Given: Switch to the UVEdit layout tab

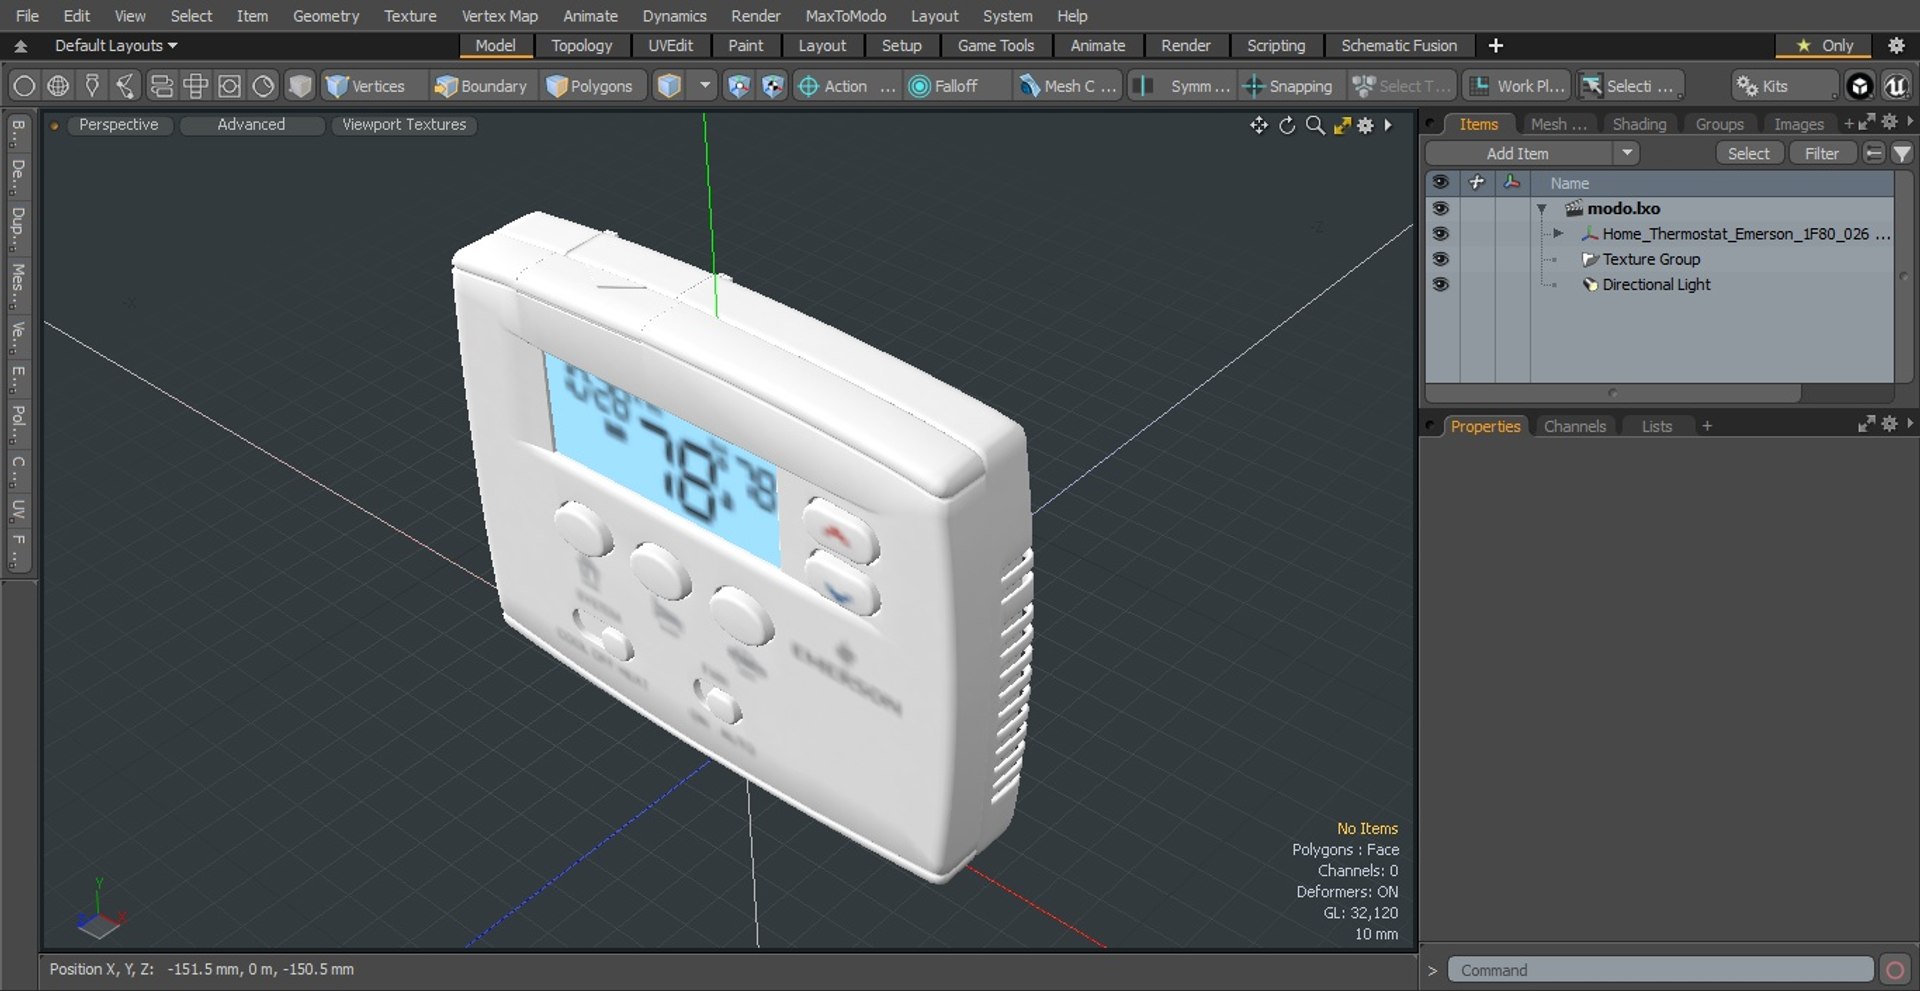Looking at the screenshot, I should coord(670,46).
